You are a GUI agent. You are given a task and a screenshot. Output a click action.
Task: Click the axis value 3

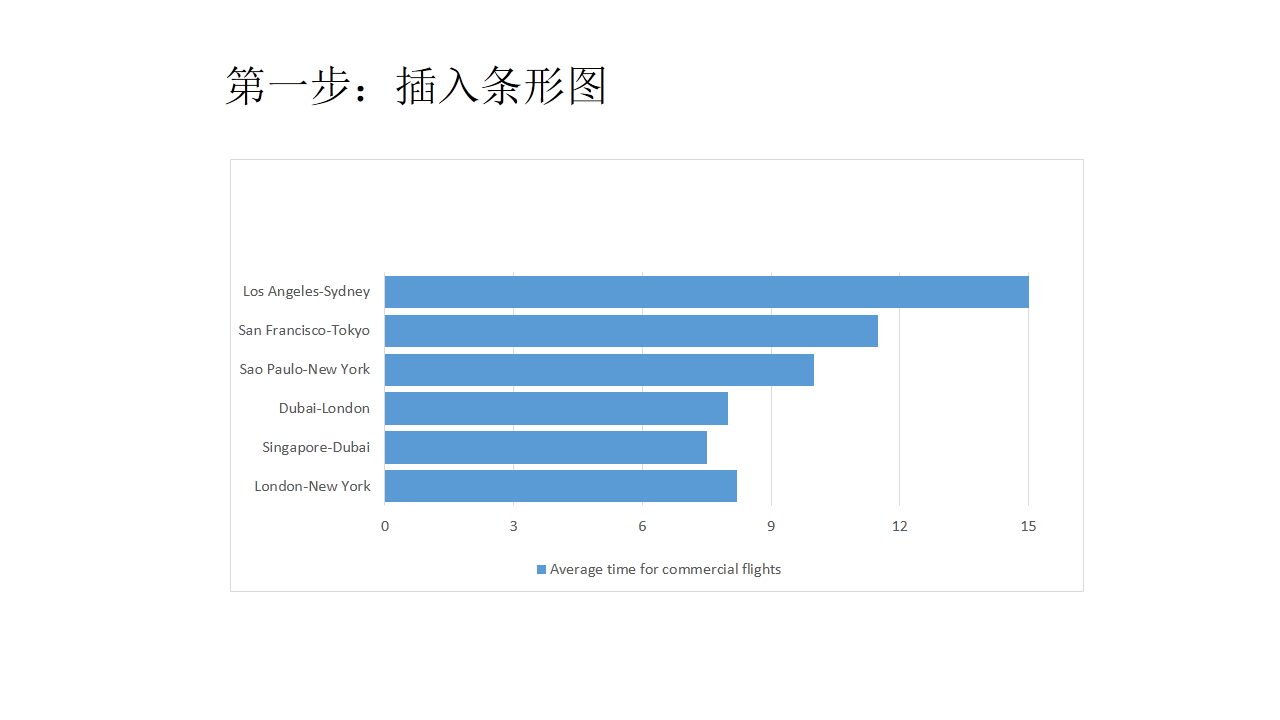tap(514, 526)
